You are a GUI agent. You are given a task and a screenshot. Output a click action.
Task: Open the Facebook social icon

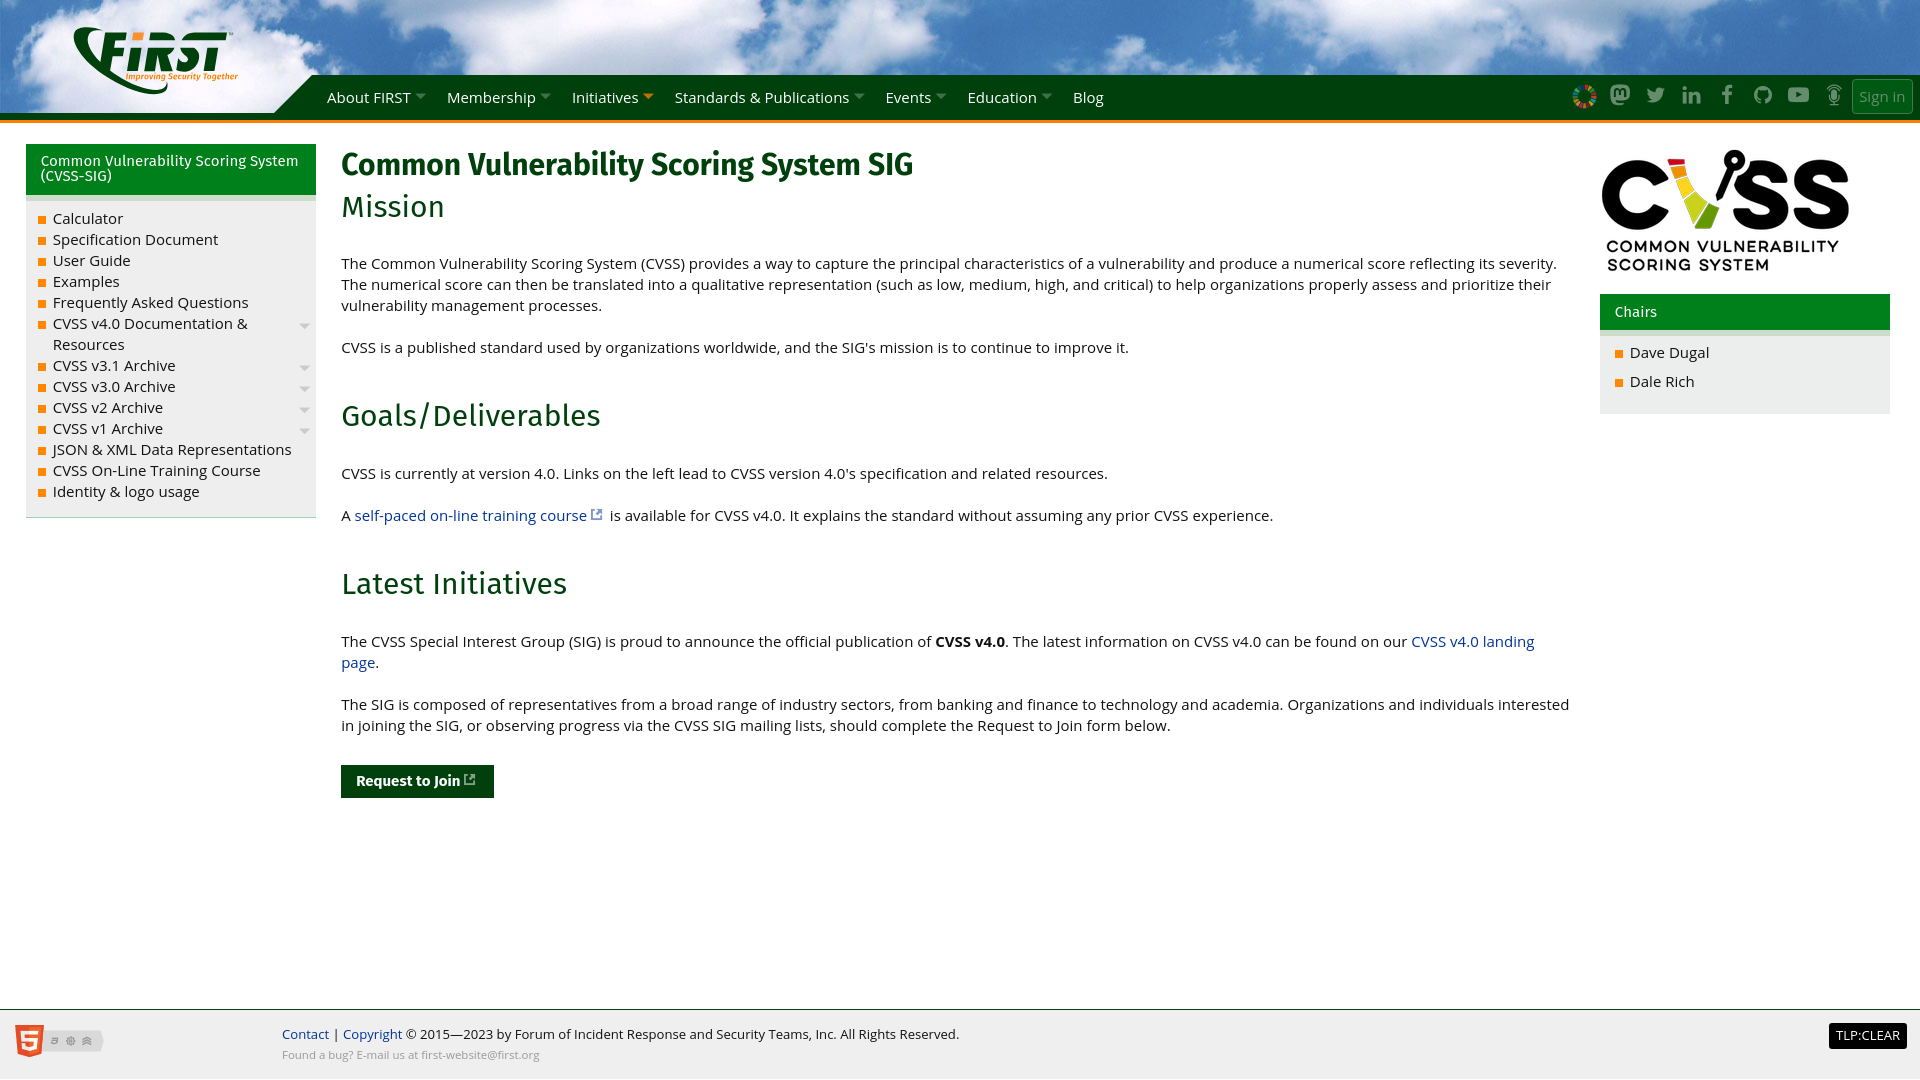point(1727,95)
